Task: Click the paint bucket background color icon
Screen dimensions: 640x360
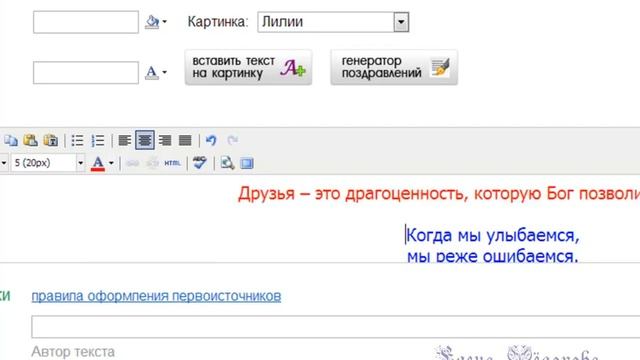Action: tap(152, 22)
